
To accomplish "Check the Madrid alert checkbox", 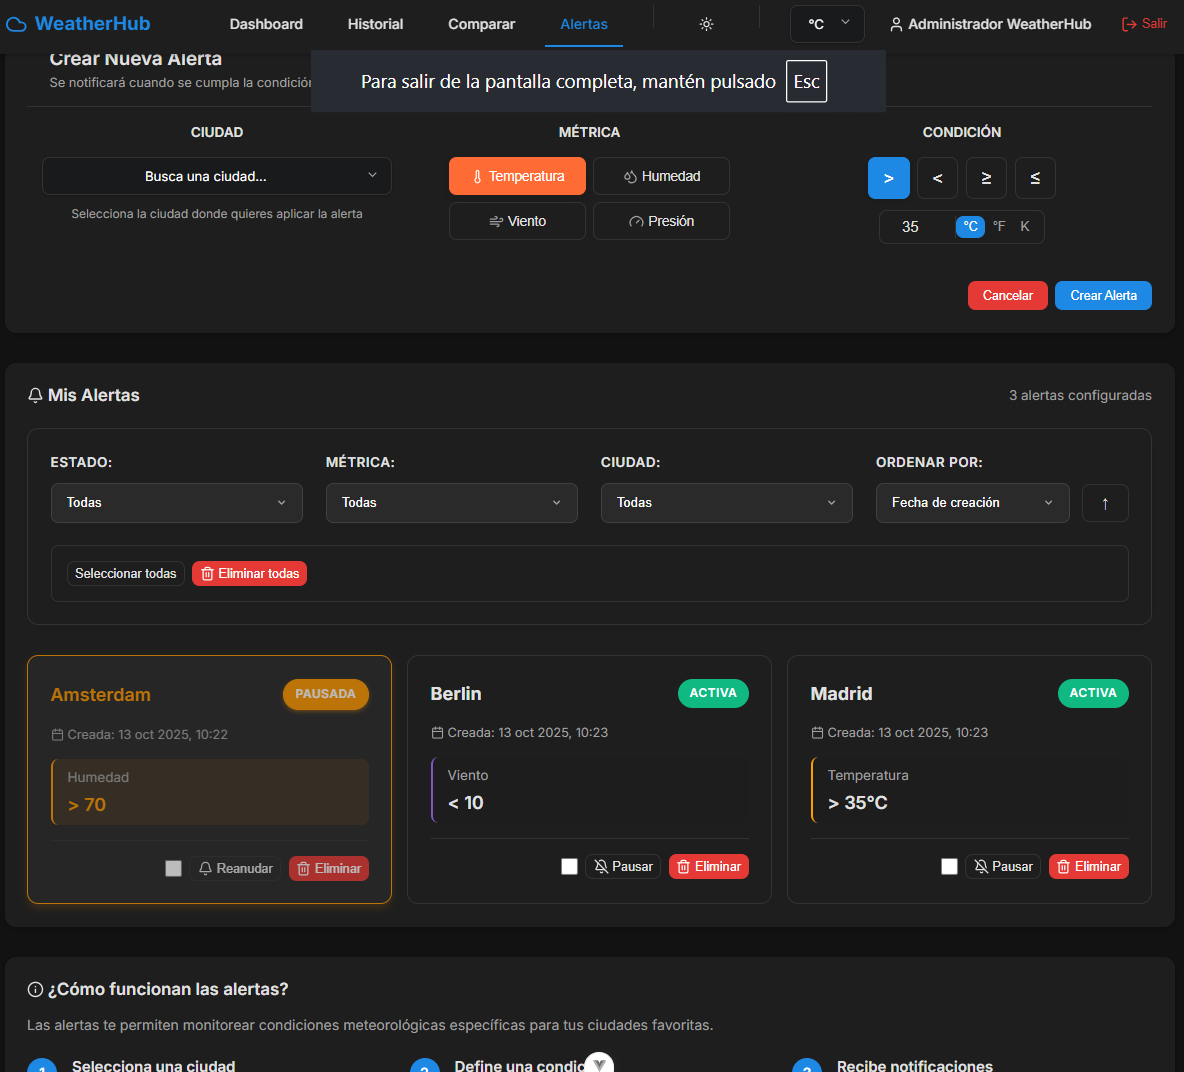I will point(950,867).
